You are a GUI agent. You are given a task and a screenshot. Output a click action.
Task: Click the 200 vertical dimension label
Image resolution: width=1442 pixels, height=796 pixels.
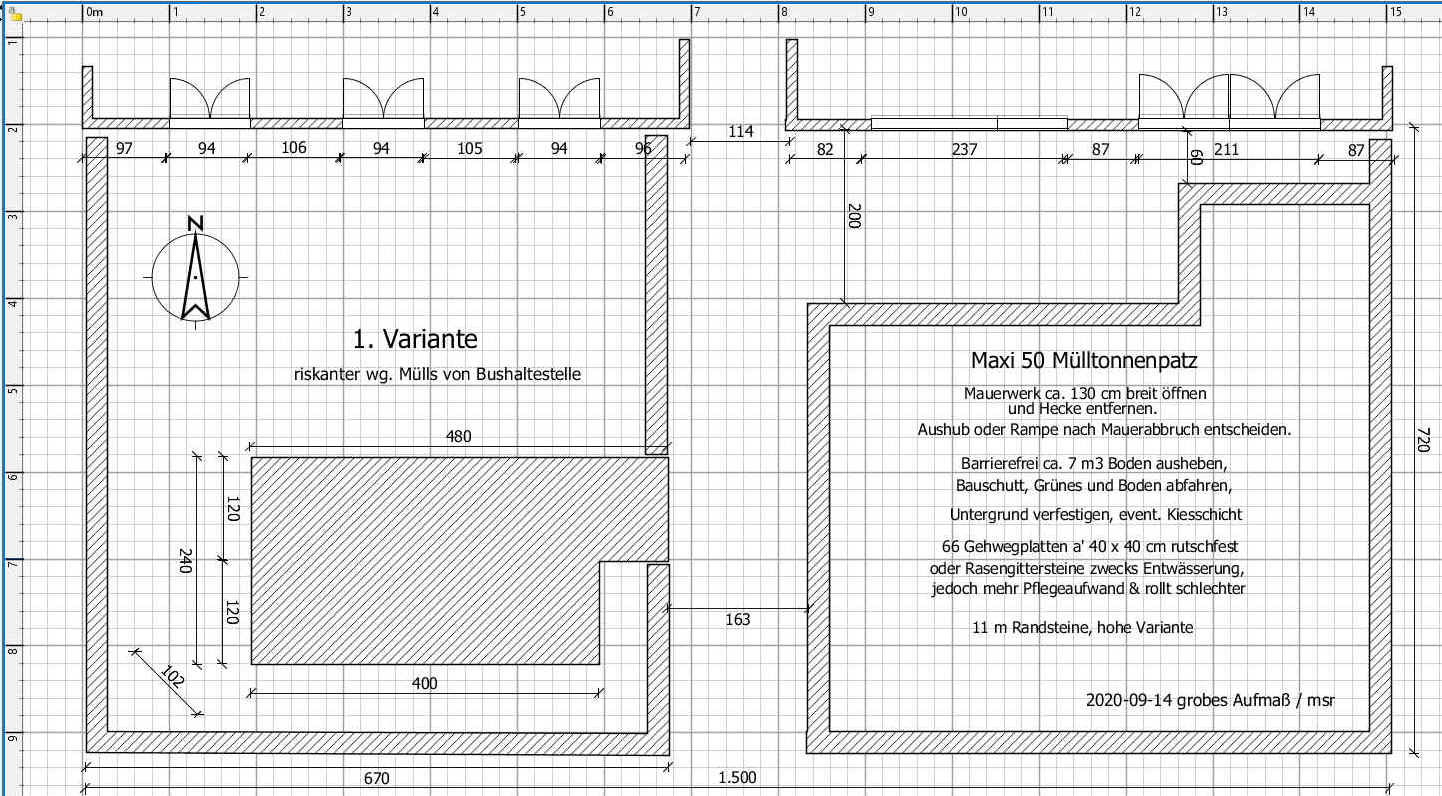[x=853, y=216]
